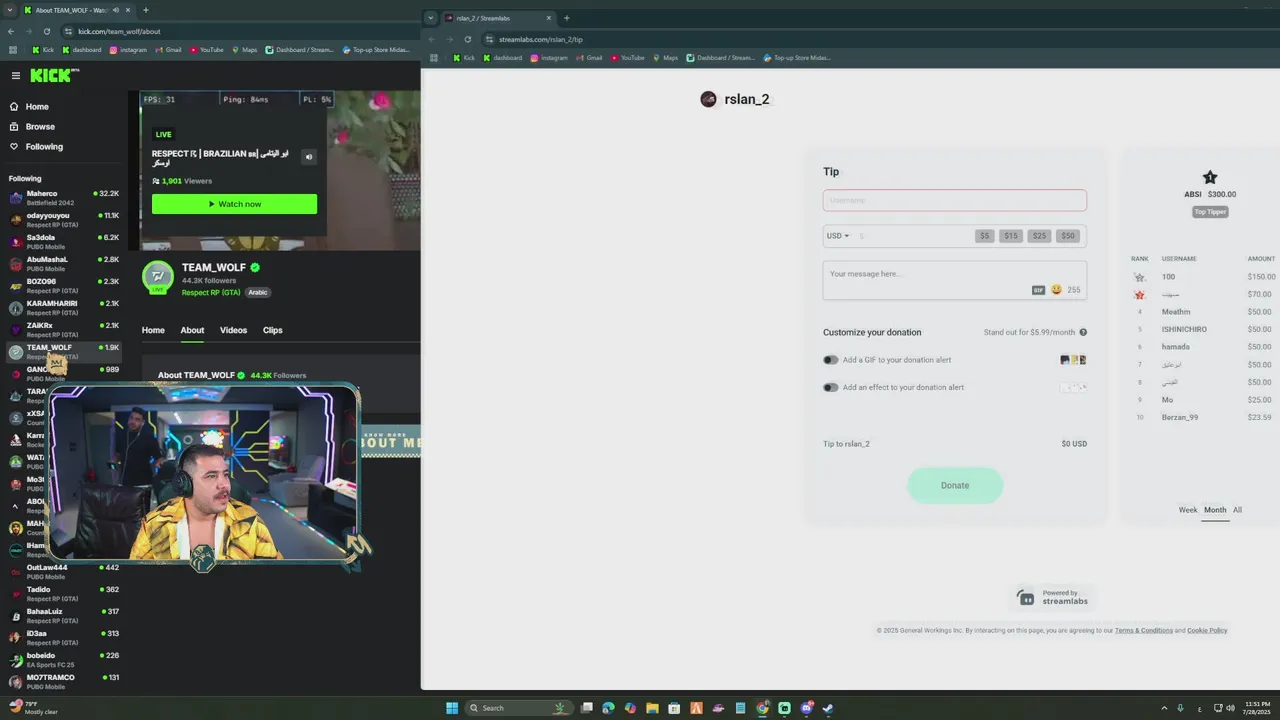The image size is (1280, 720).
Task: Switch to the Videos channel tab
Action: pyautogui.click(x=233, y=330)
